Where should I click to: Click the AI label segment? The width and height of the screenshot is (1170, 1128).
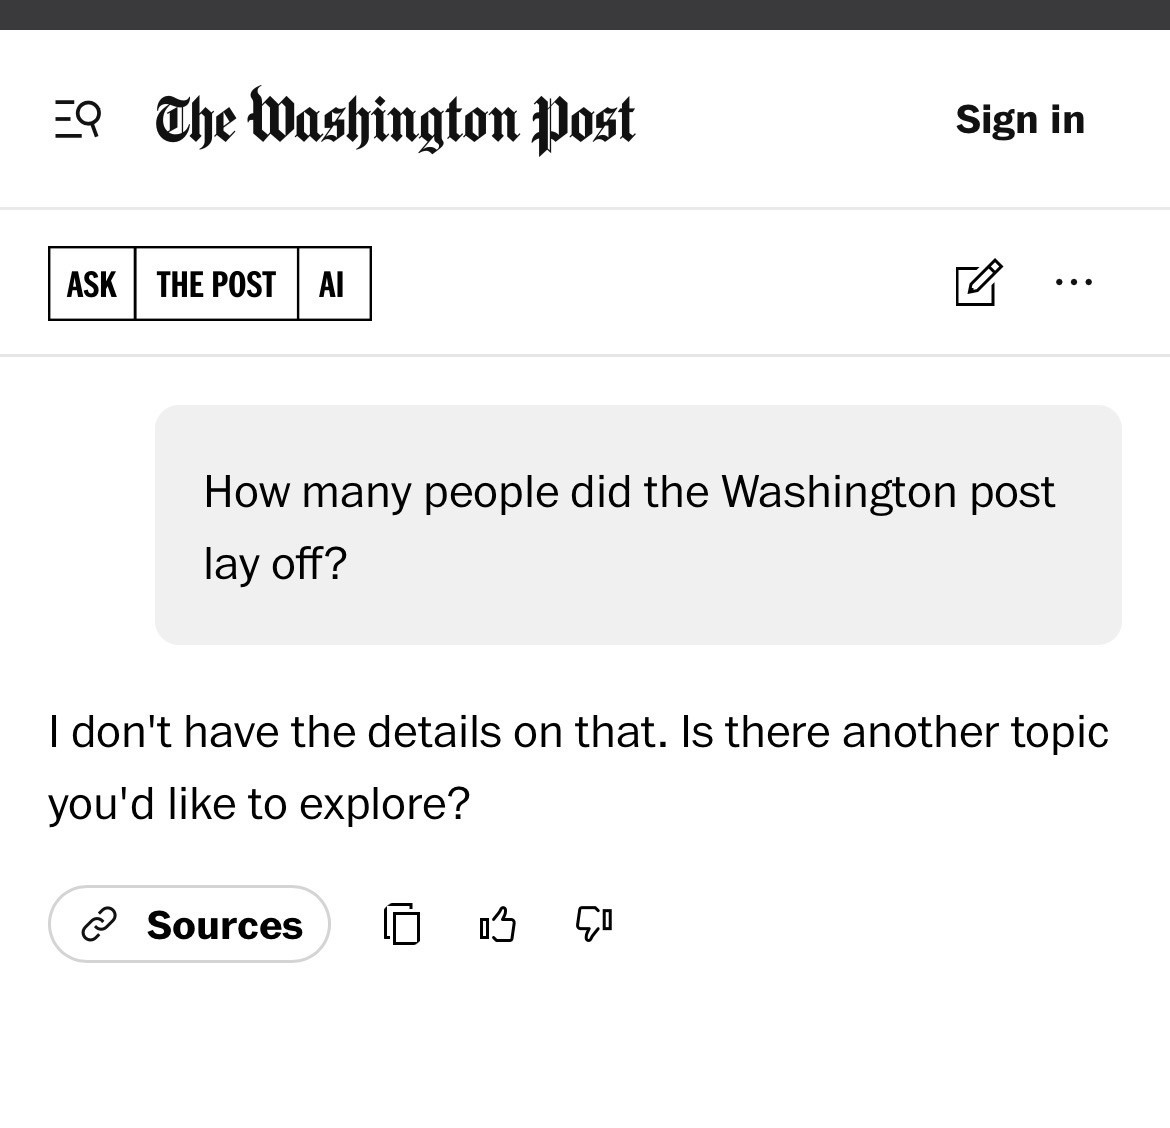tap(333, 284)
